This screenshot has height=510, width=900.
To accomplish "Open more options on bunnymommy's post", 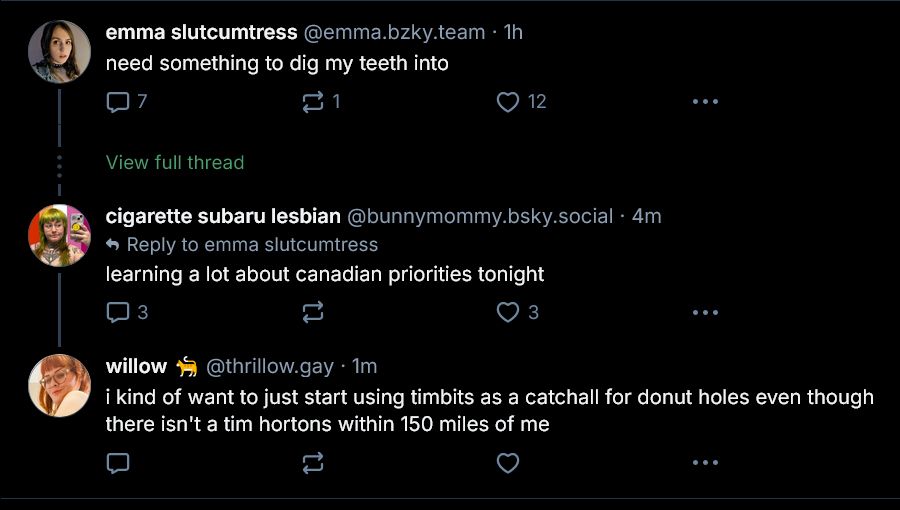I will coord(705,312).
